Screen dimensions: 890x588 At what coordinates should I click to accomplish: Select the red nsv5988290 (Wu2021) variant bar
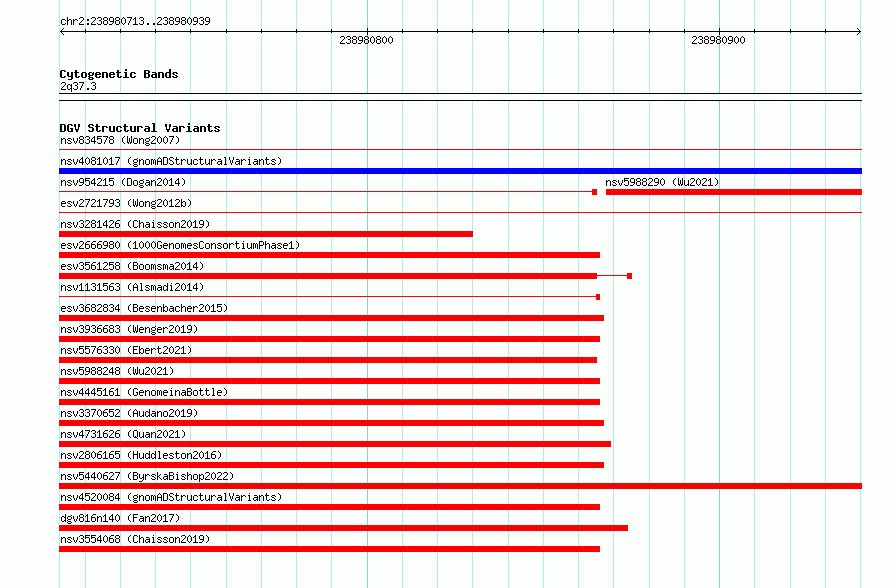click(x=734, y=192)
